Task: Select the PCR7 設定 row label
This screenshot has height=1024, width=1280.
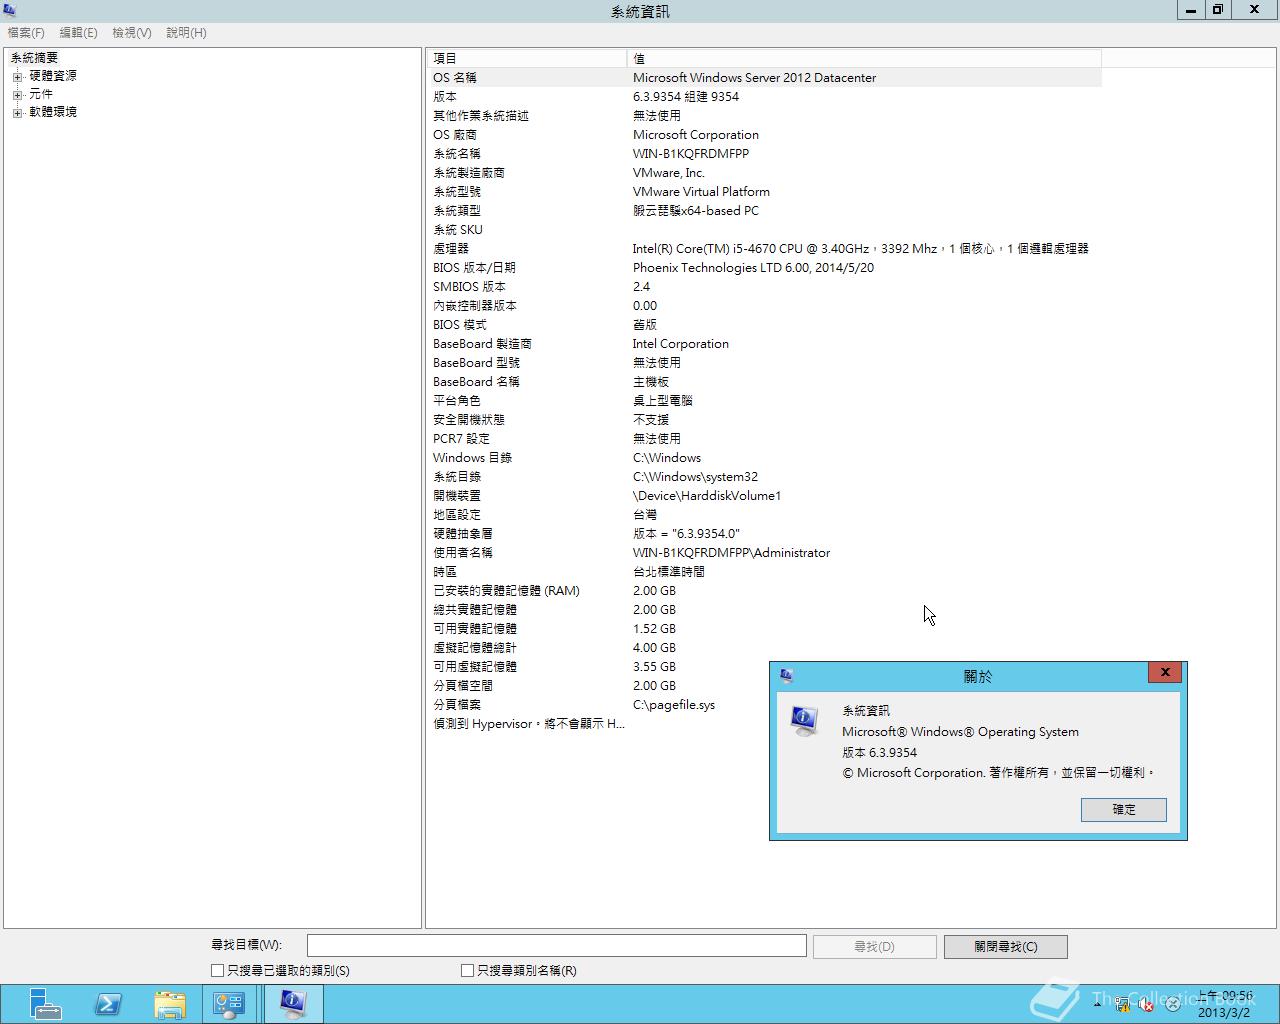Action: (x=461, y=438)
